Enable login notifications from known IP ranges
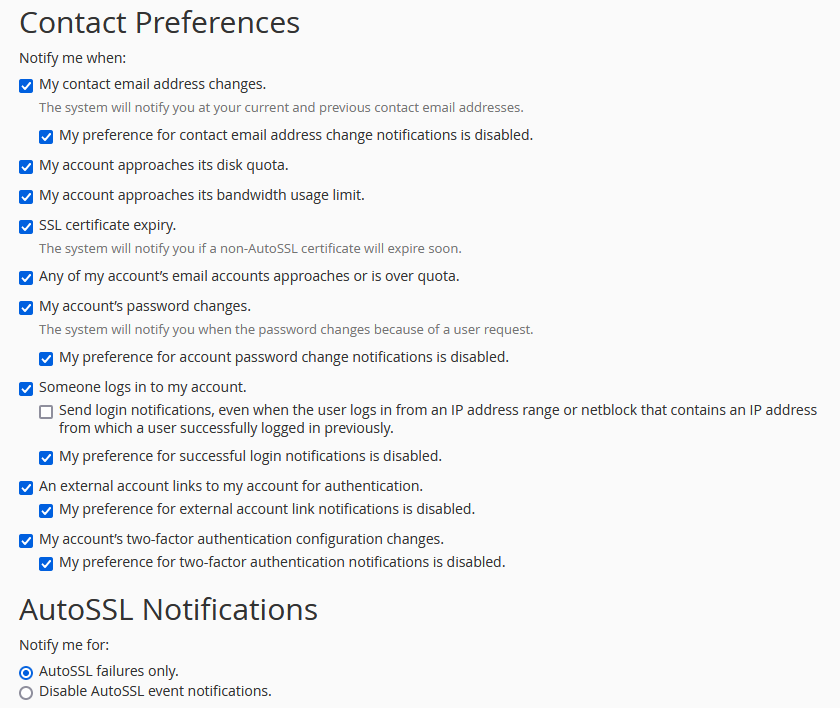This screenshot has width=840, height=708. (46, 411)
